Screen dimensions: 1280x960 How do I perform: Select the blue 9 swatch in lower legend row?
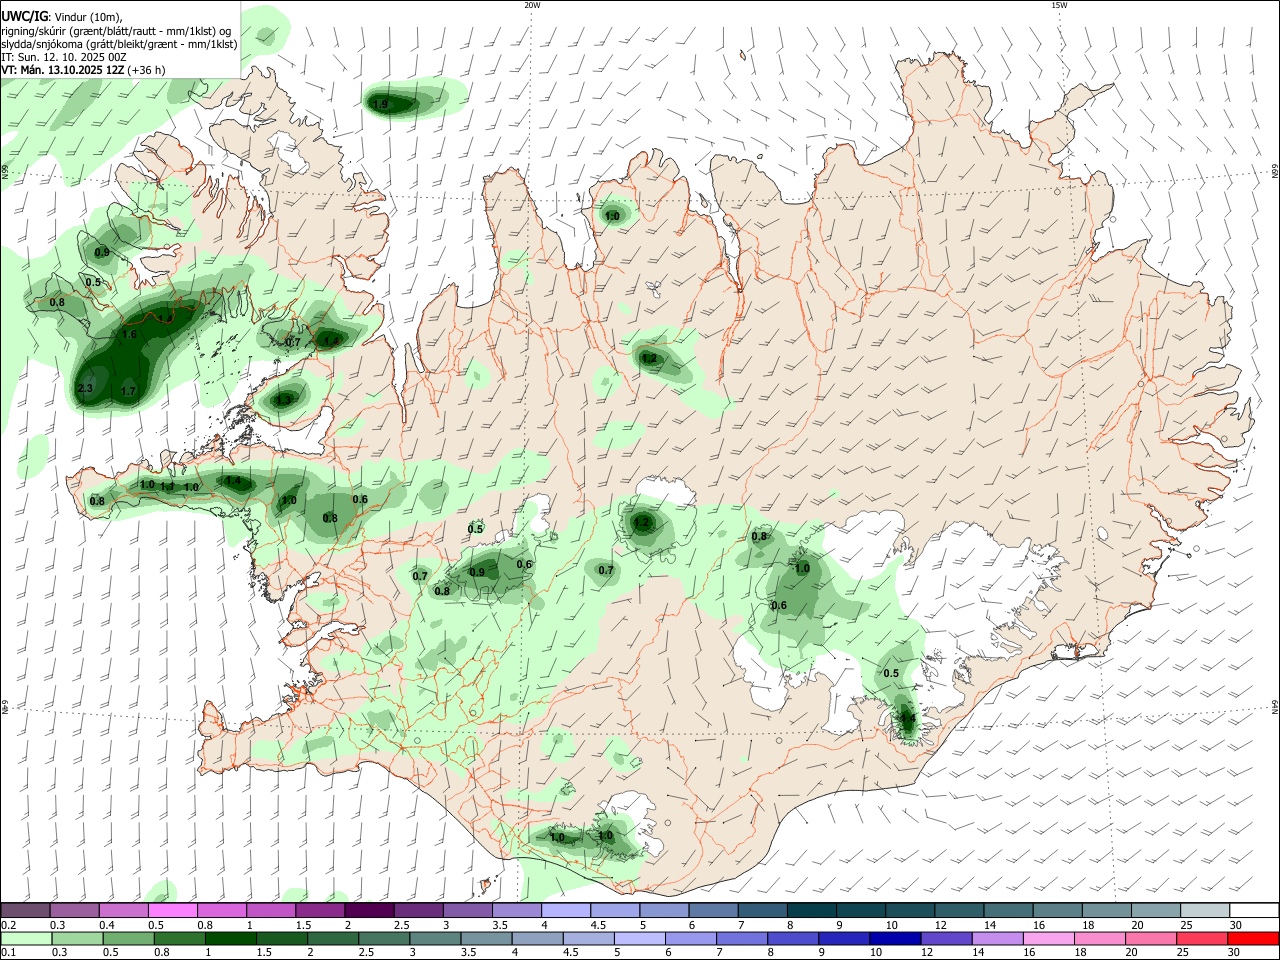(843, 938)
